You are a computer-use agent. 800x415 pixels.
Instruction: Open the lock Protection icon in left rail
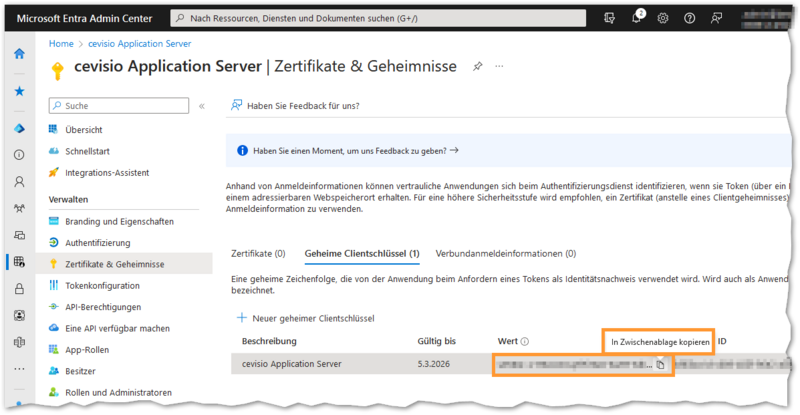19,289
